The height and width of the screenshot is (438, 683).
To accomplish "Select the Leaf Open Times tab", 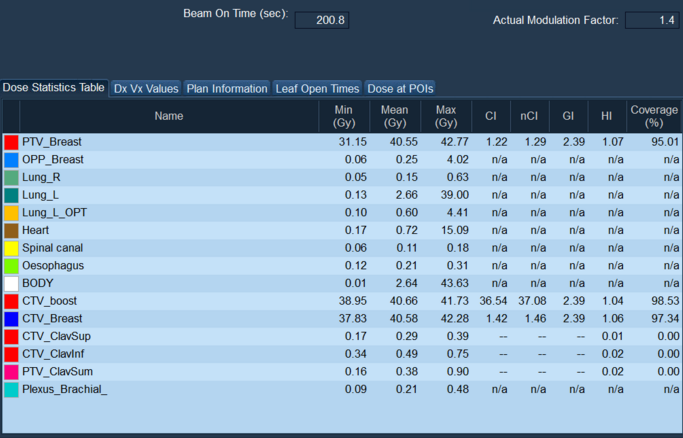I will (x=317, y=88).
